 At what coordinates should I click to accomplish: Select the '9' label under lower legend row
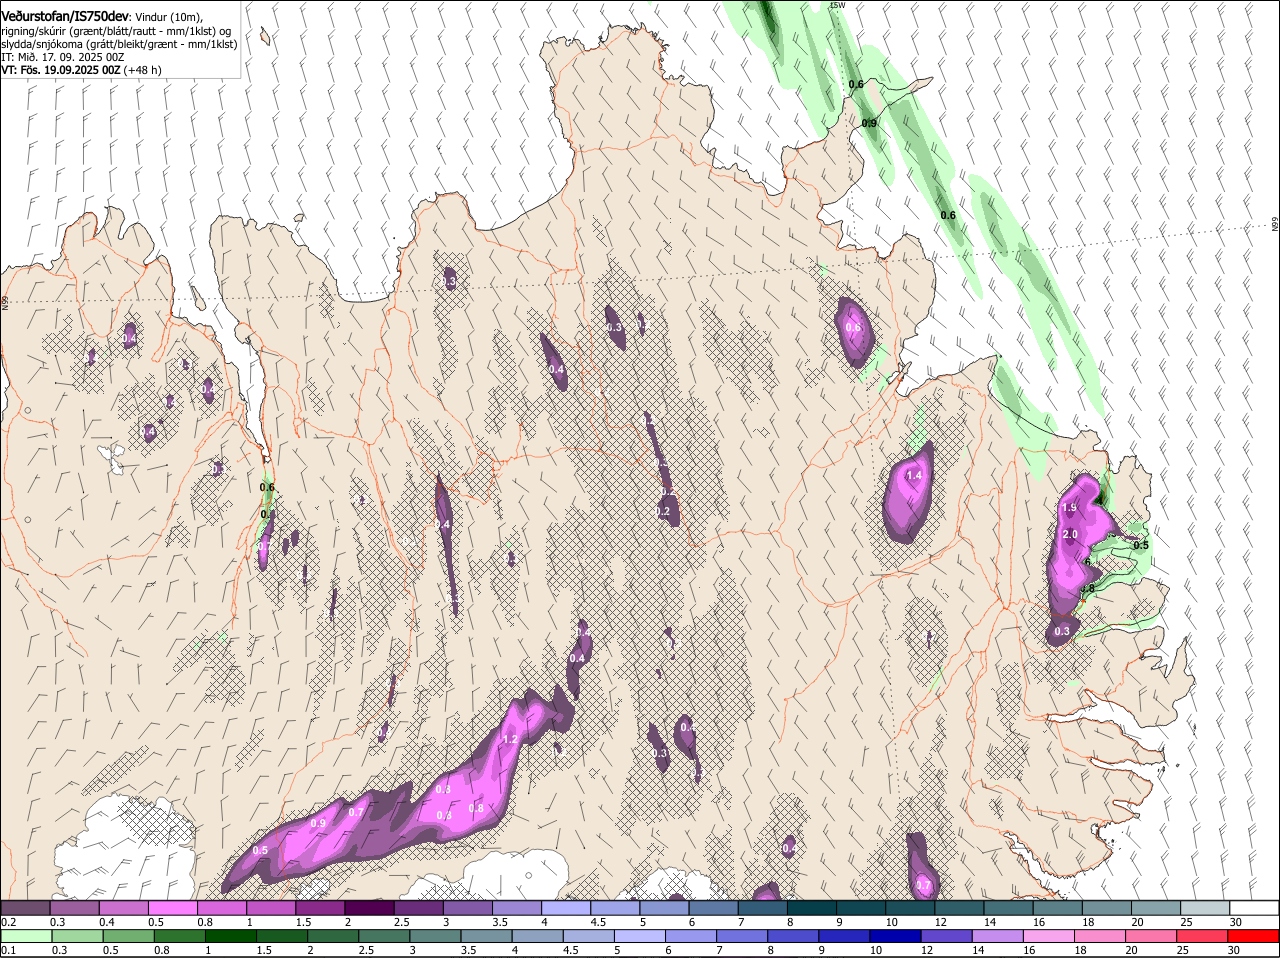pos(822,950)
